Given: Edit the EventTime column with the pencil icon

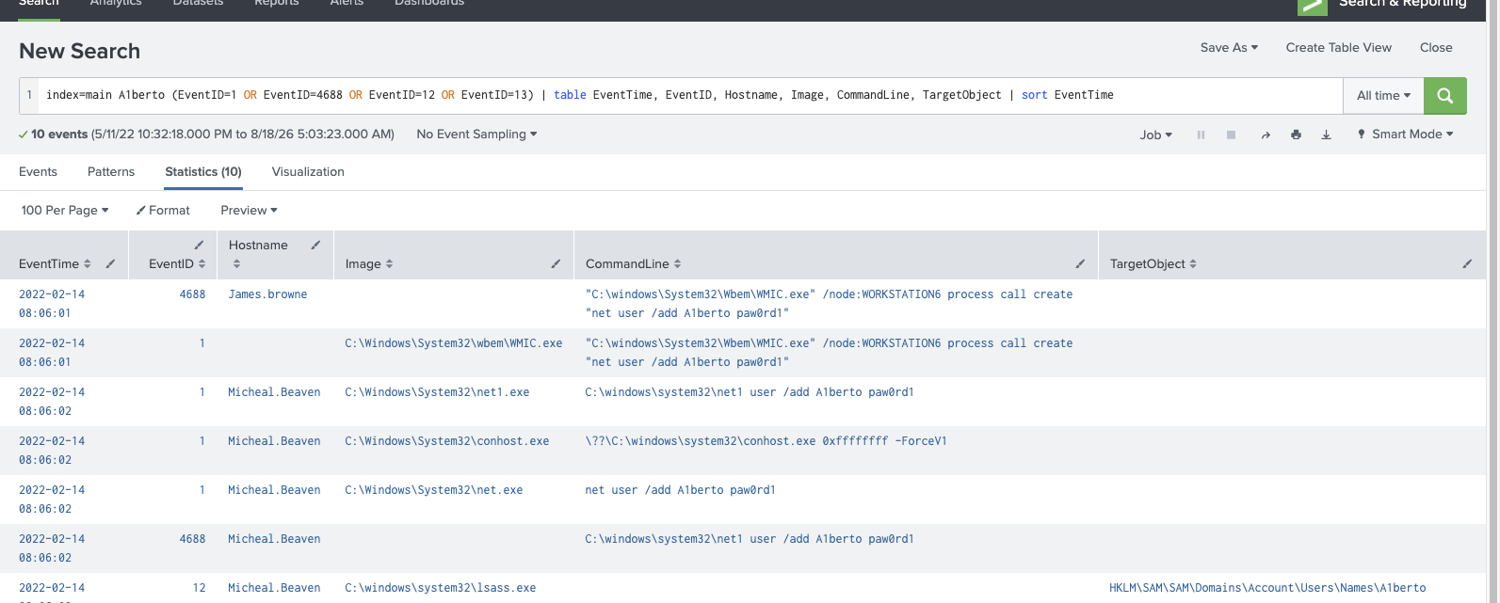Looking at the screenshot, I should click(111, 264).
